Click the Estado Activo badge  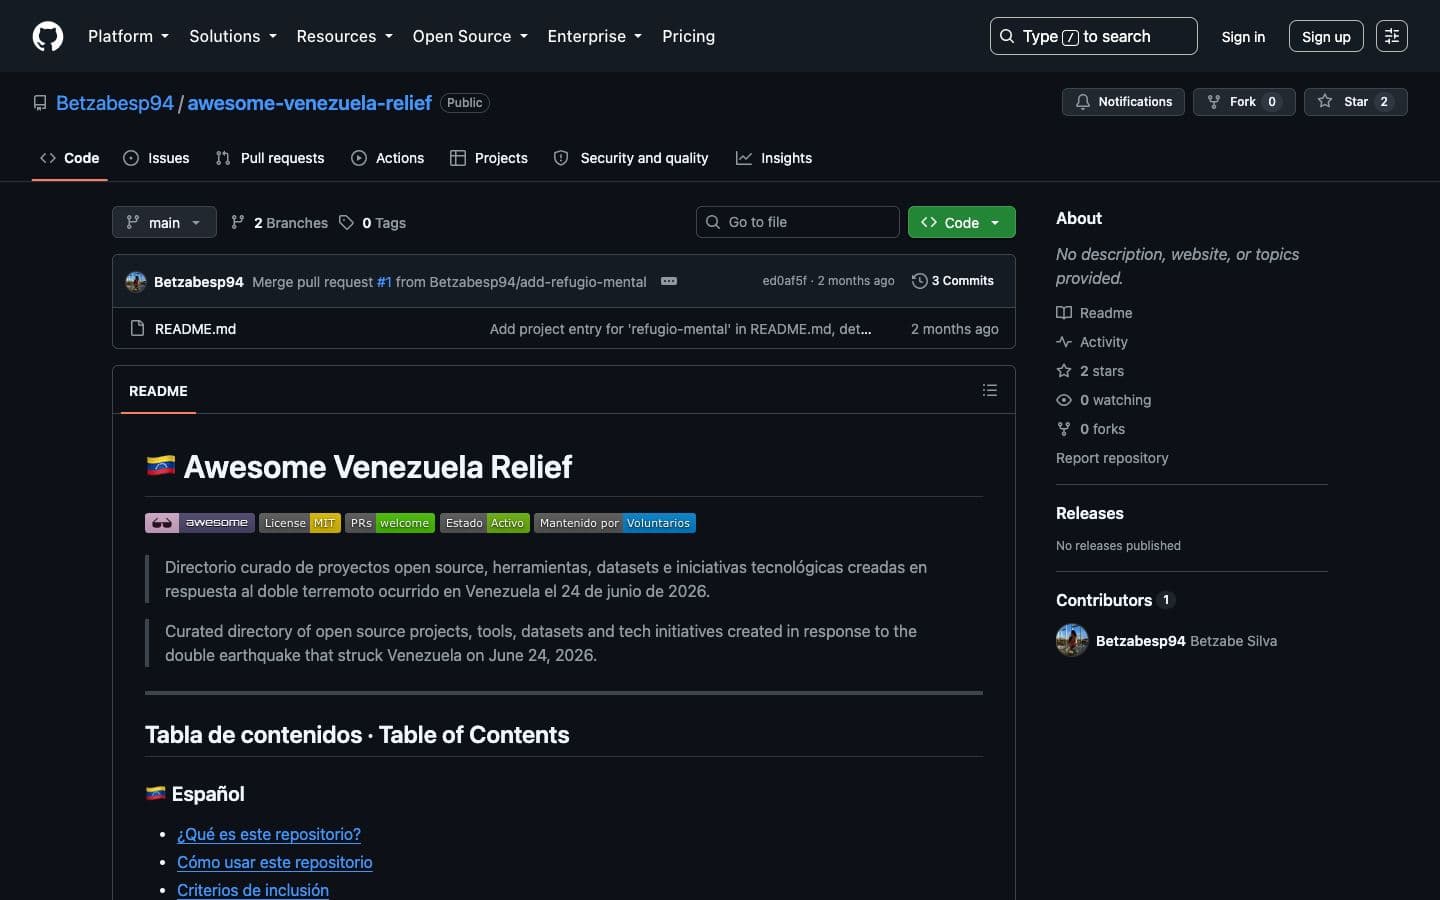click(485, 523)
